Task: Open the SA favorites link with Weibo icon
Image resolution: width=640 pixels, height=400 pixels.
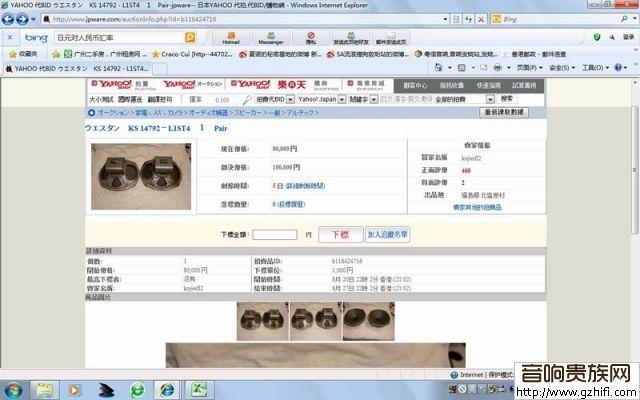Action: pos(367,54)
